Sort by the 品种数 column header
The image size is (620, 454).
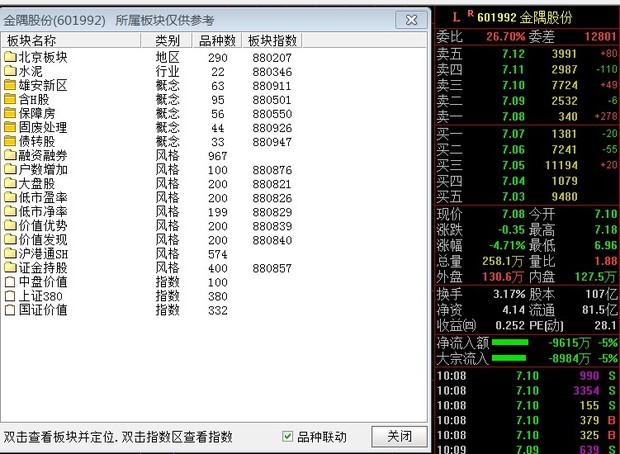[x=217, y=41]
